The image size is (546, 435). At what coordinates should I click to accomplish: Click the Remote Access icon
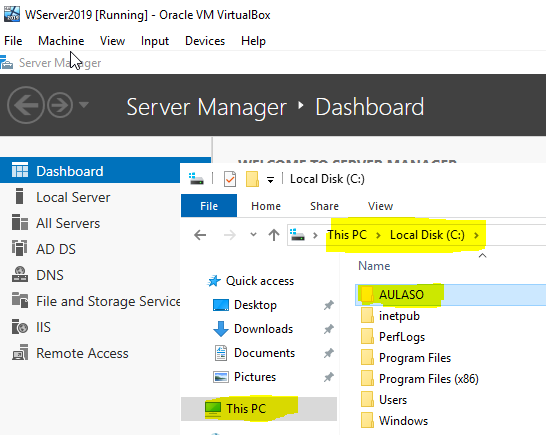(x=20, y=352)
